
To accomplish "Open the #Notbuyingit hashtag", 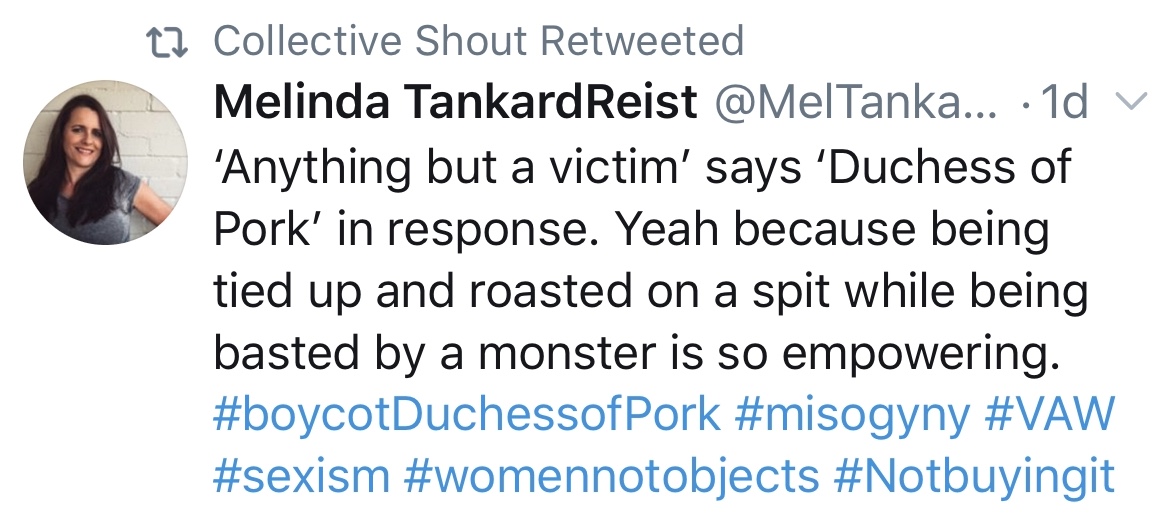I will 973,477.
